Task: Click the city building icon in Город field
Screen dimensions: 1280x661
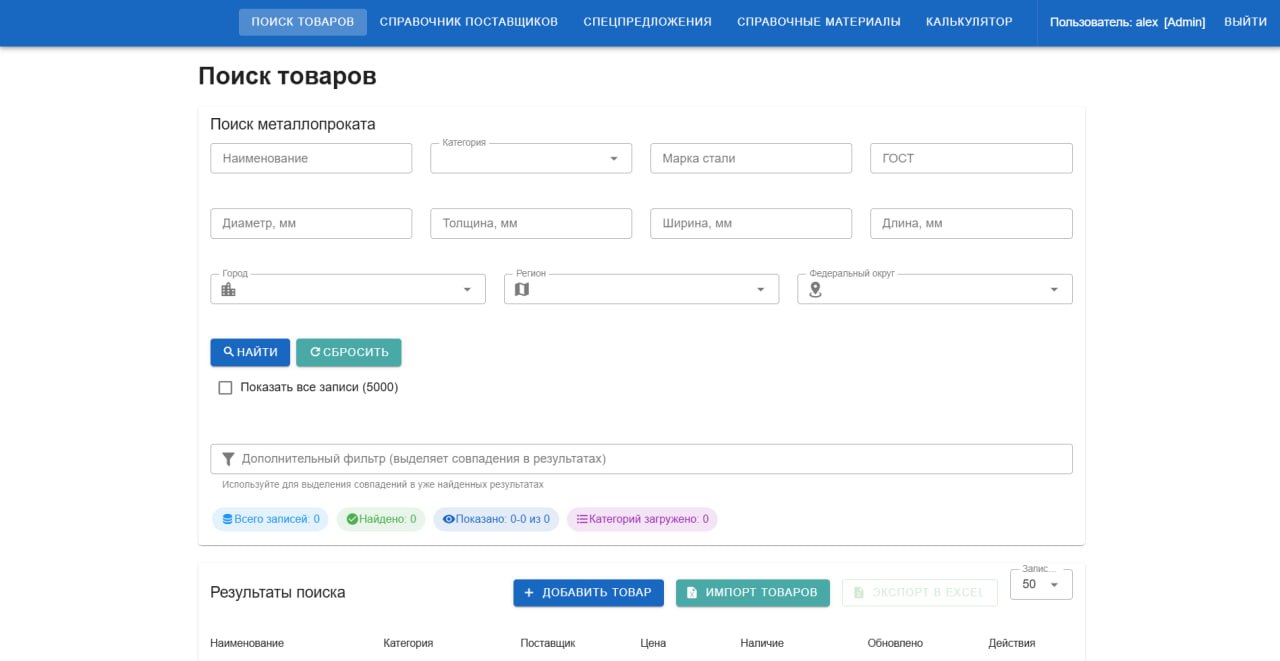Action: (229, 289)
